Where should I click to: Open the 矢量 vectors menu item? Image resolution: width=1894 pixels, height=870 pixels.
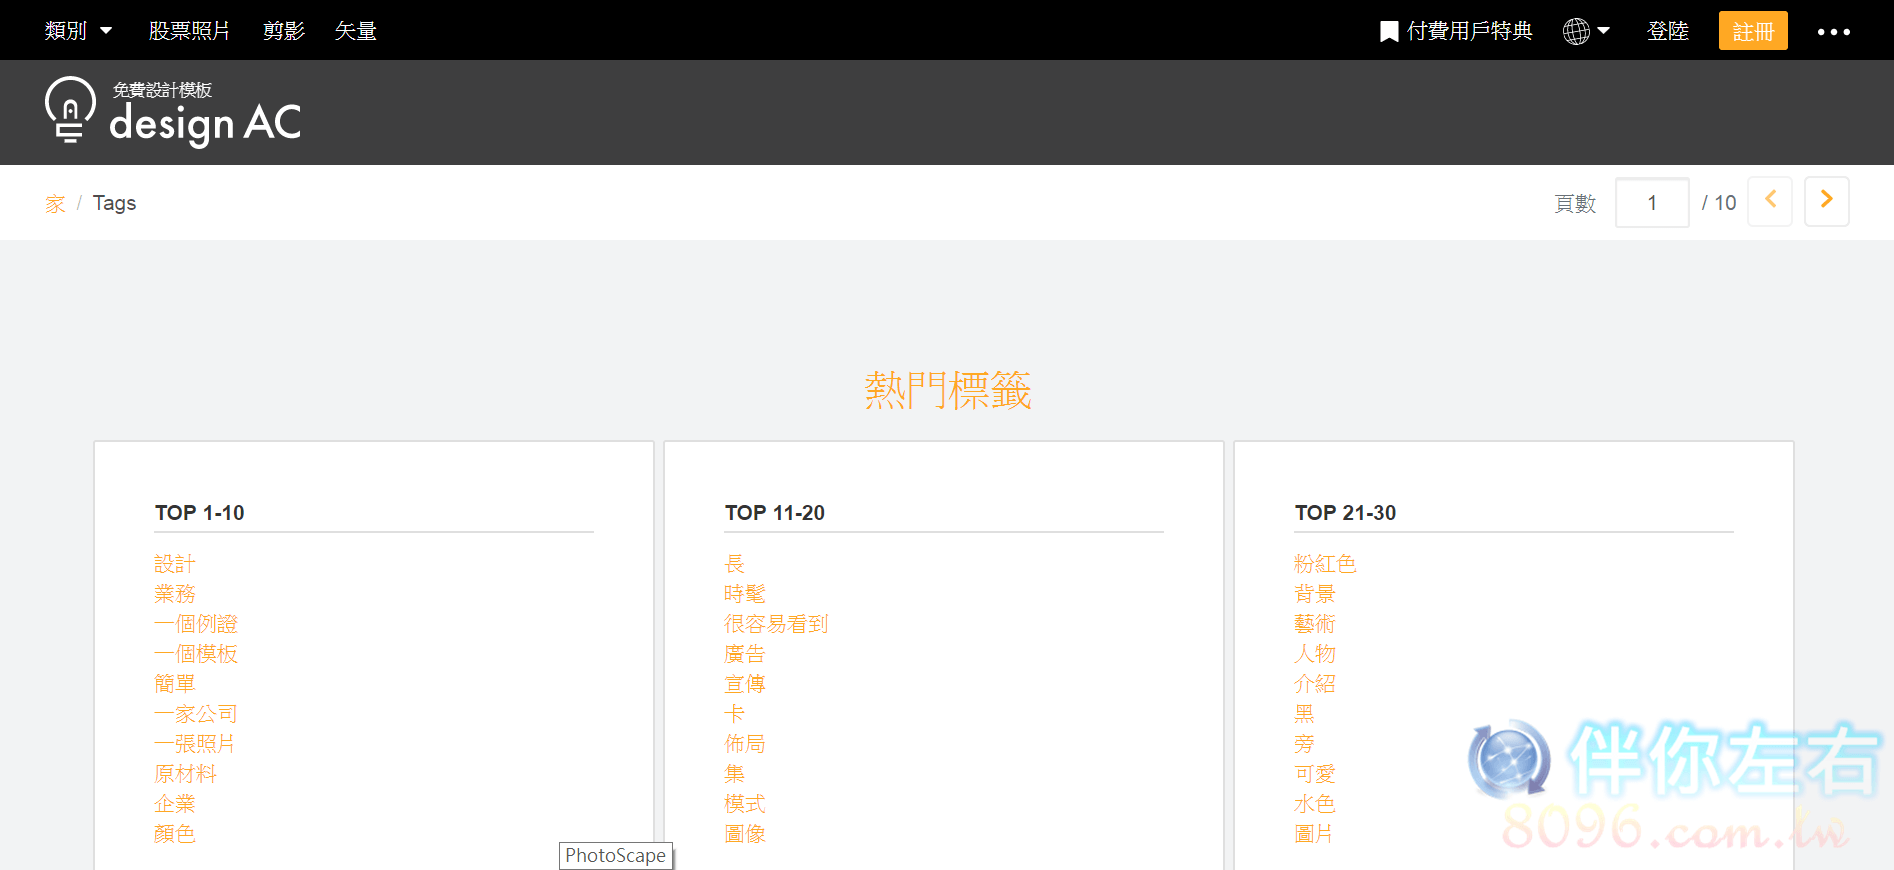[x=355, y=31]
